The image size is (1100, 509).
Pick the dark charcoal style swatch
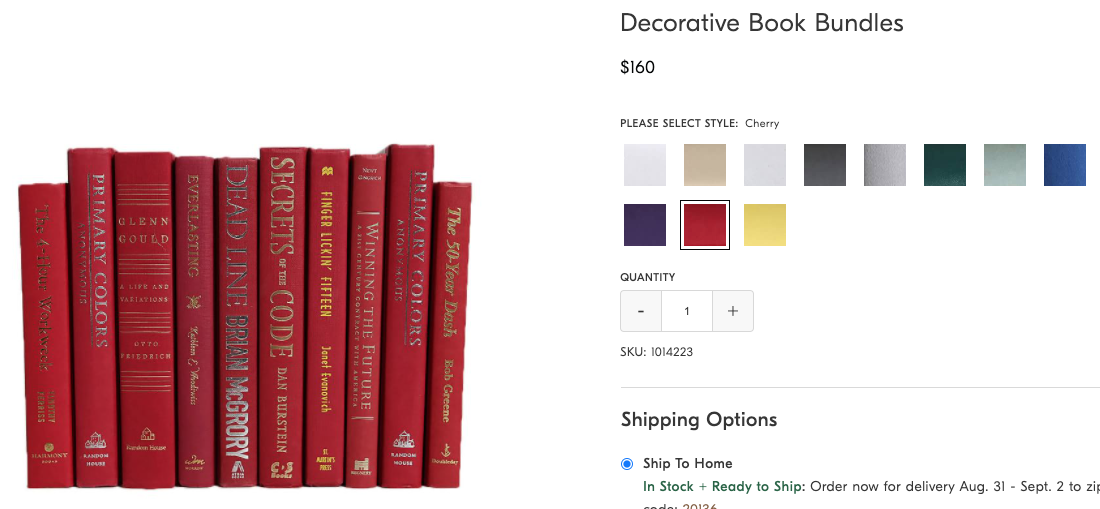tap(825, 165)
